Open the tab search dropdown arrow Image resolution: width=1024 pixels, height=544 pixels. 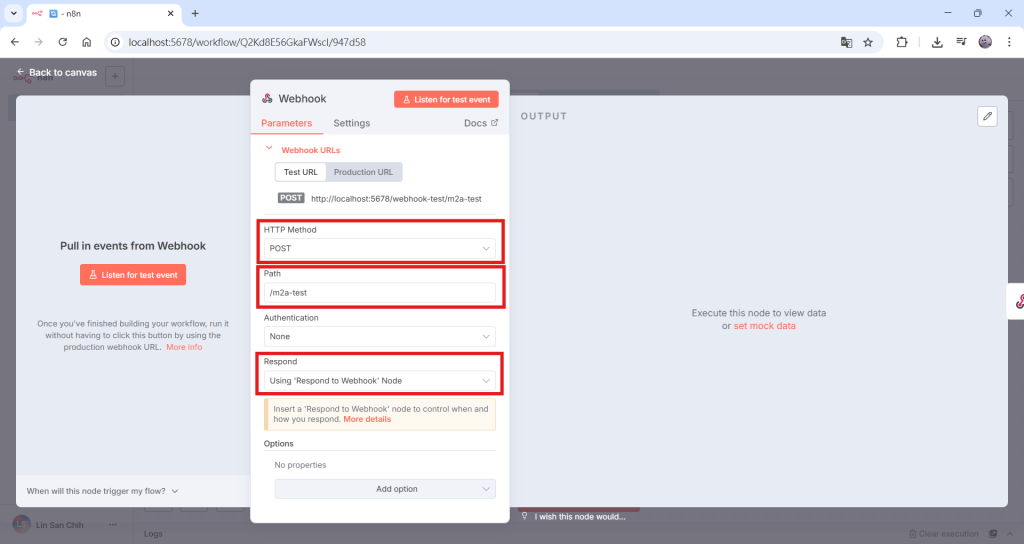coord(13,13)
